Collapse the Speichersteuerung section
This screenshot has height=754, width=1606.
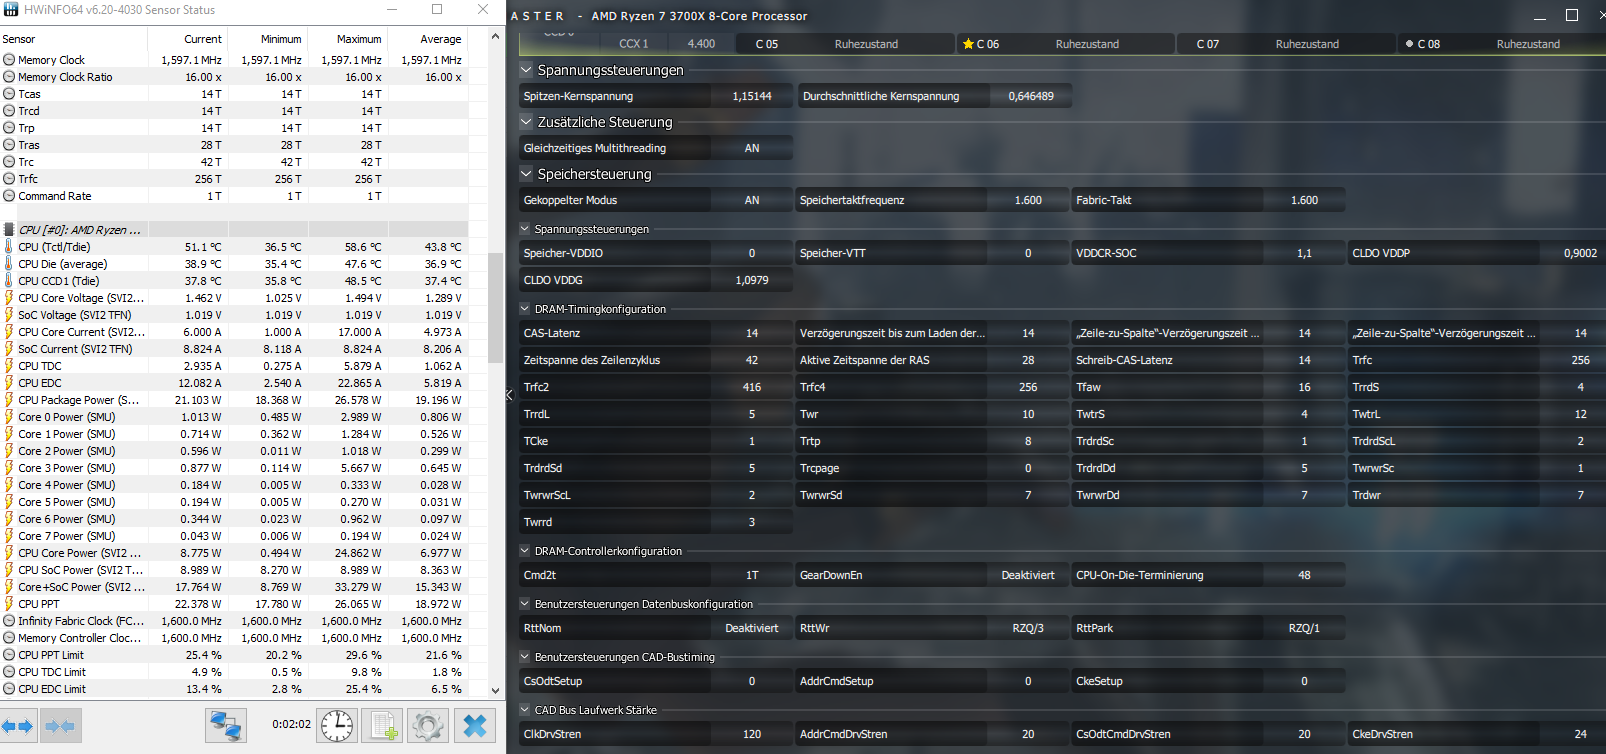[x=526, y=174]
